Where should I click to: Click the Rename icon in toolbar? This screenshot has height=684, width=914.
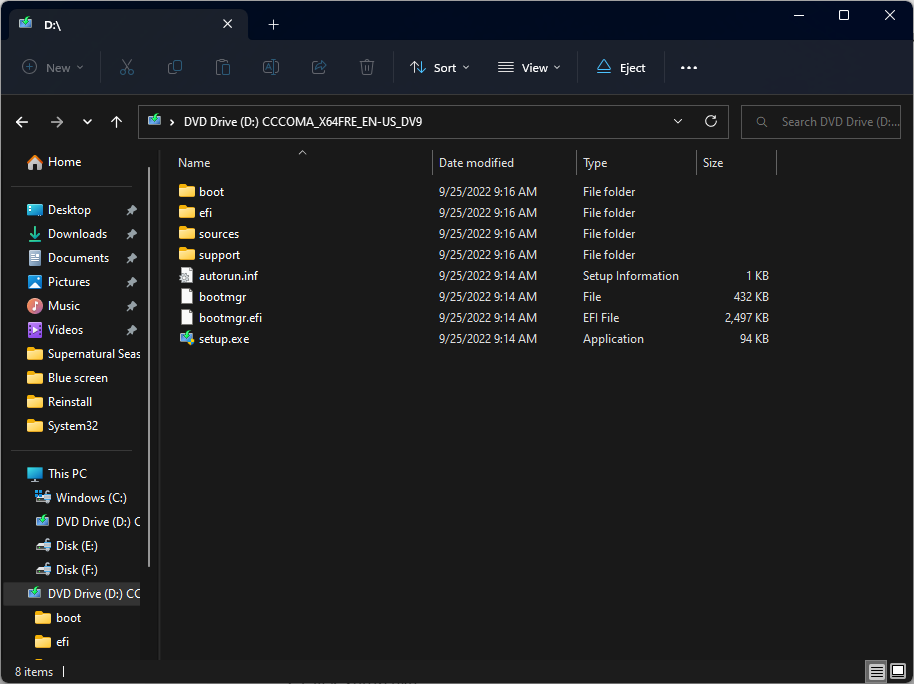tap(271, 68)
